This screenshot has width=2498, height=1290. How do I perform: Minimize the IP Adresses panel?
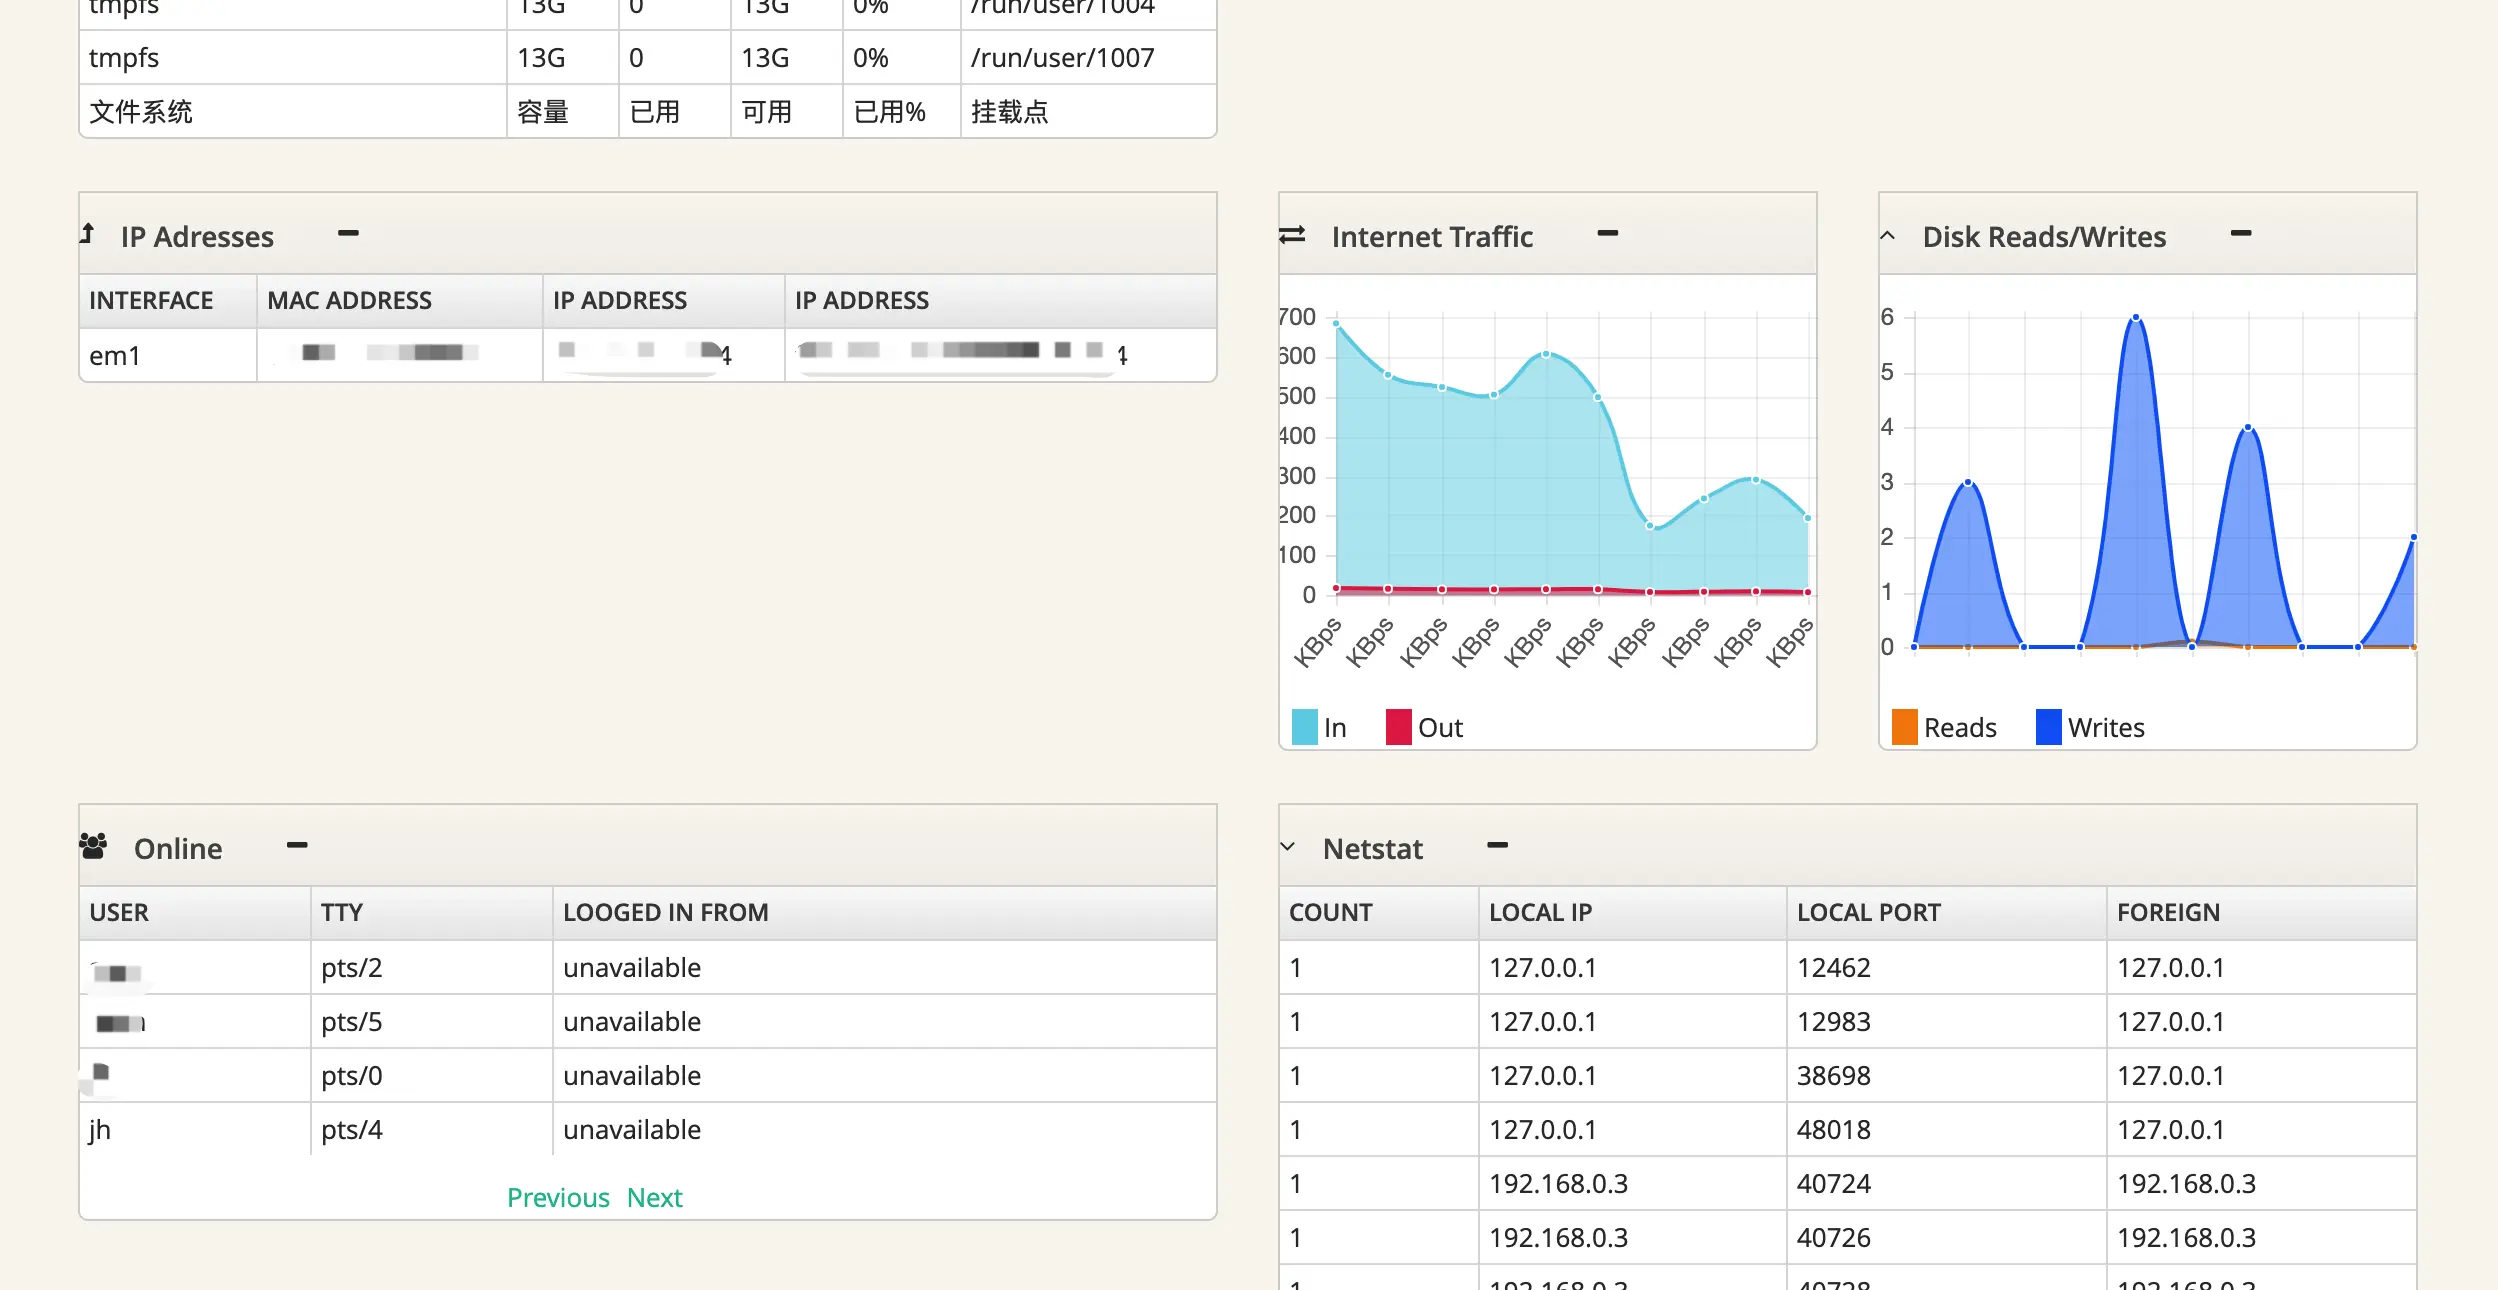pos(348,234)
